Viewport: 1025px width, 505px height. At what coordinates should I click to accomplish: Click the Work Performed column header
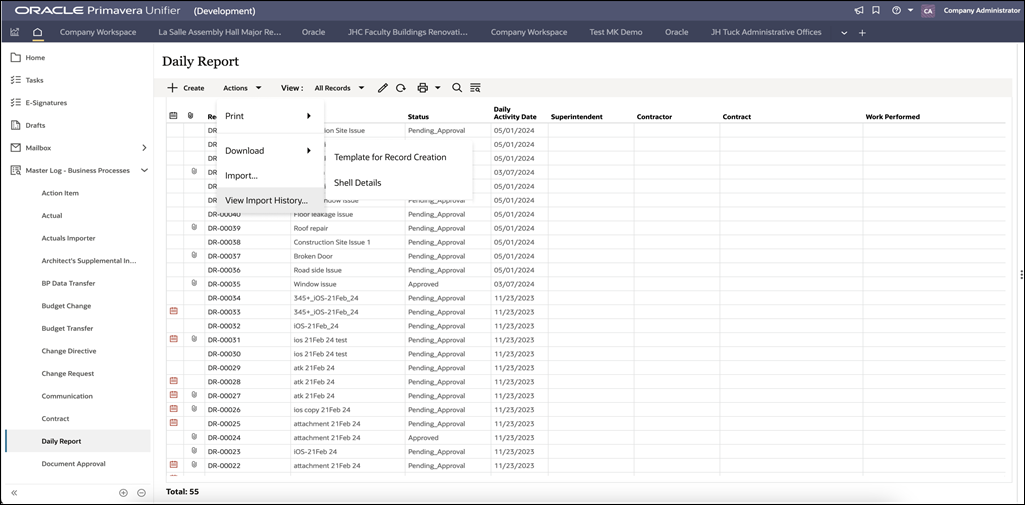[892, 117]
